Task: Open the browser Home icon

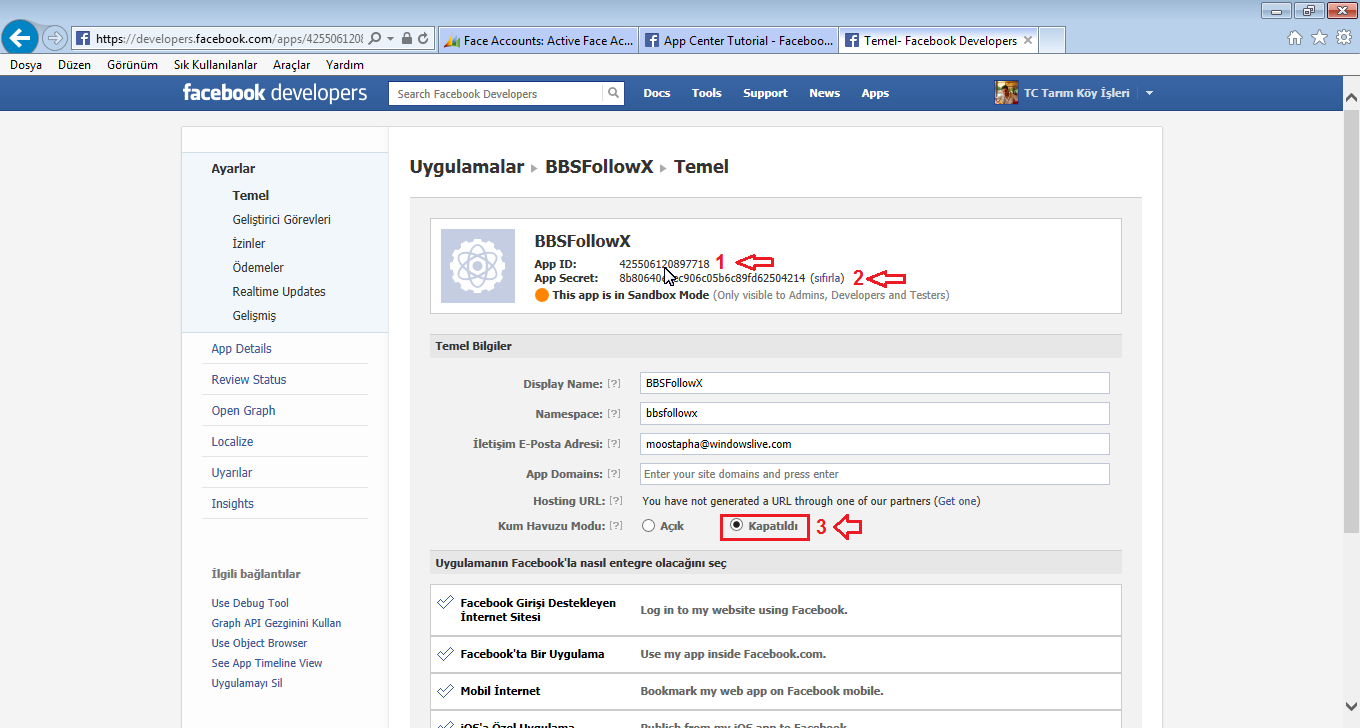Action: [1295, 38]
